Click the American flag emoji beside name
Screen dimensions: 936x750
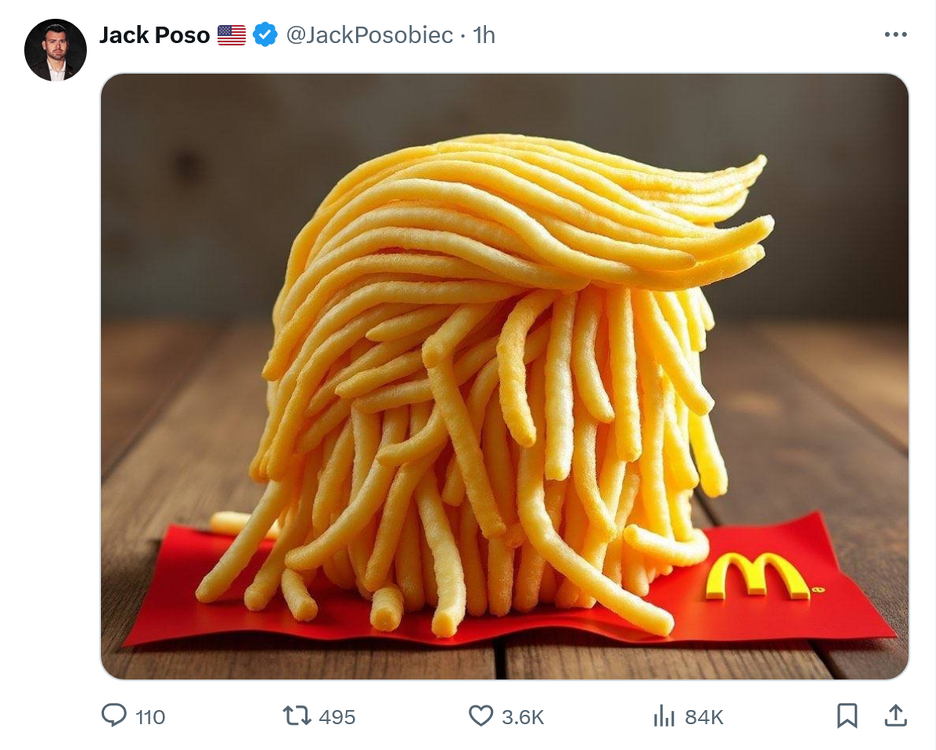232,35
